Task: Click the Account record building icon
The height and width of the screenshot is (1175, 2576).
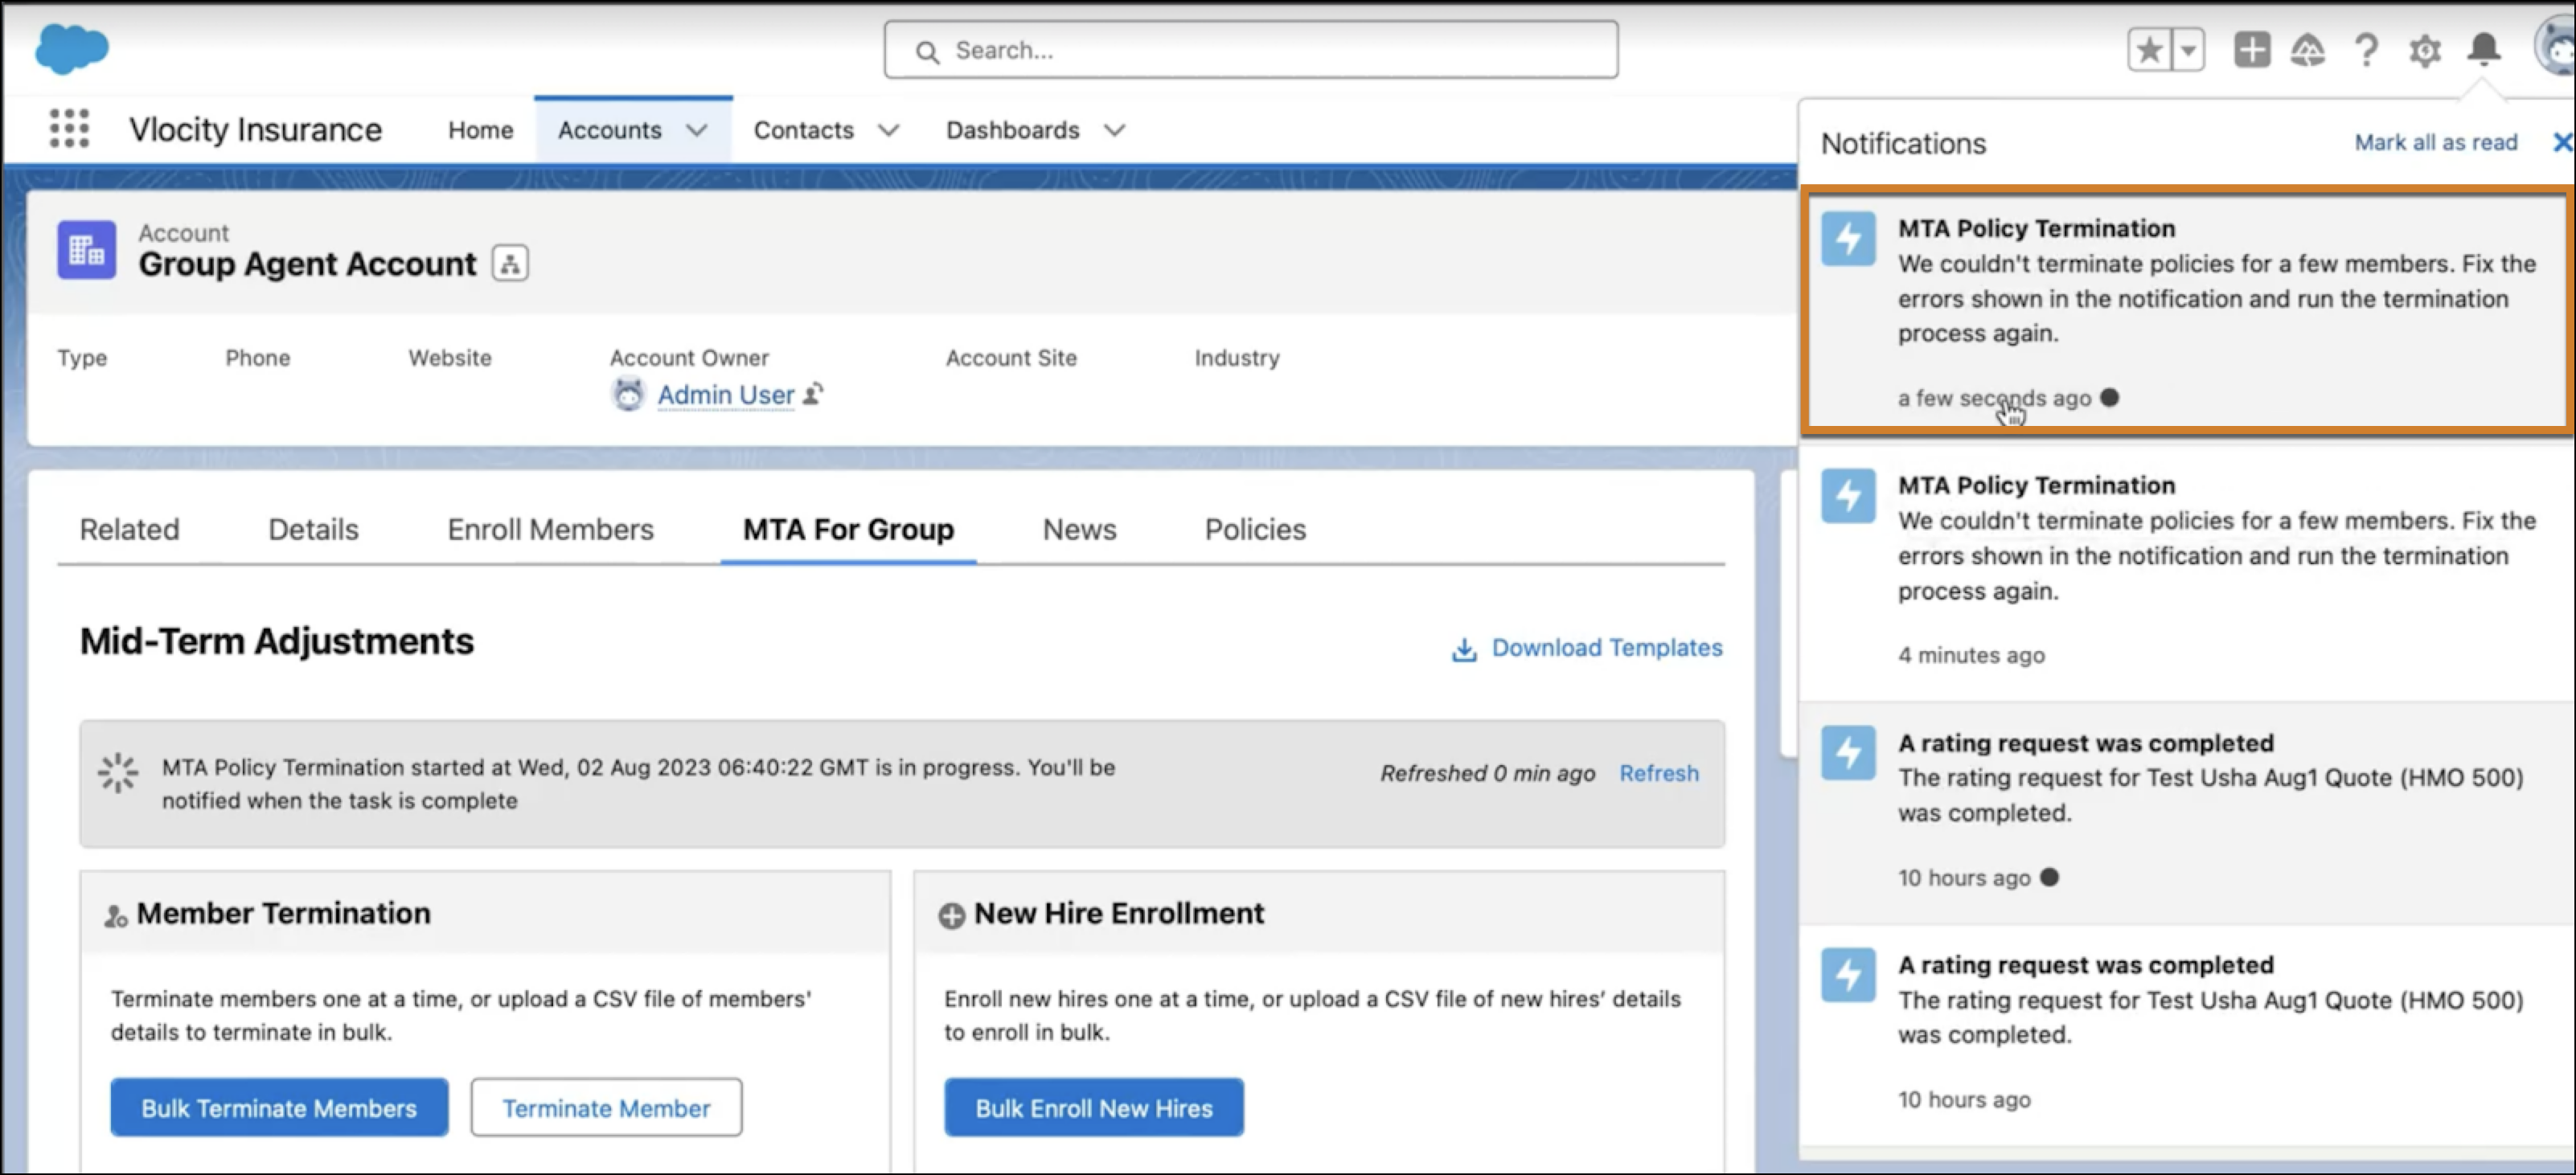Action: click(87, 249)
